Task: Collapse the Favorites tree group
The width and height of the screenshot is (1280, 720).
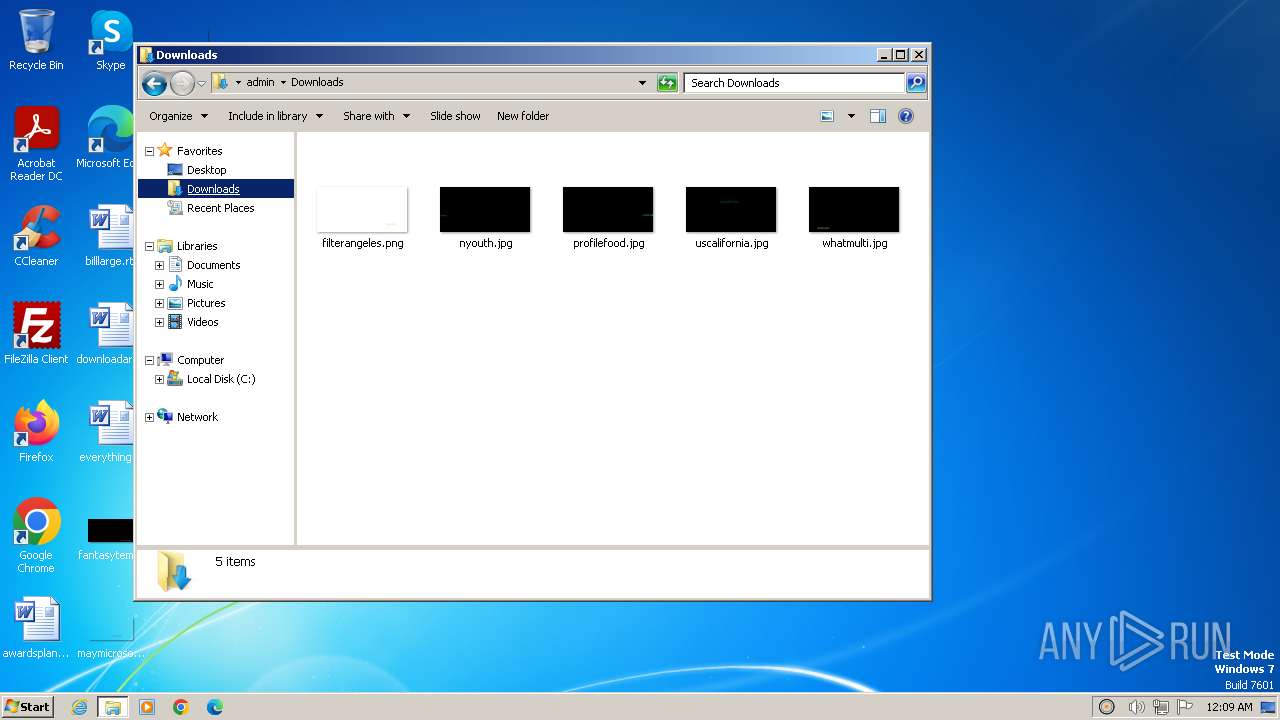Action: click(x=150, y=151)
